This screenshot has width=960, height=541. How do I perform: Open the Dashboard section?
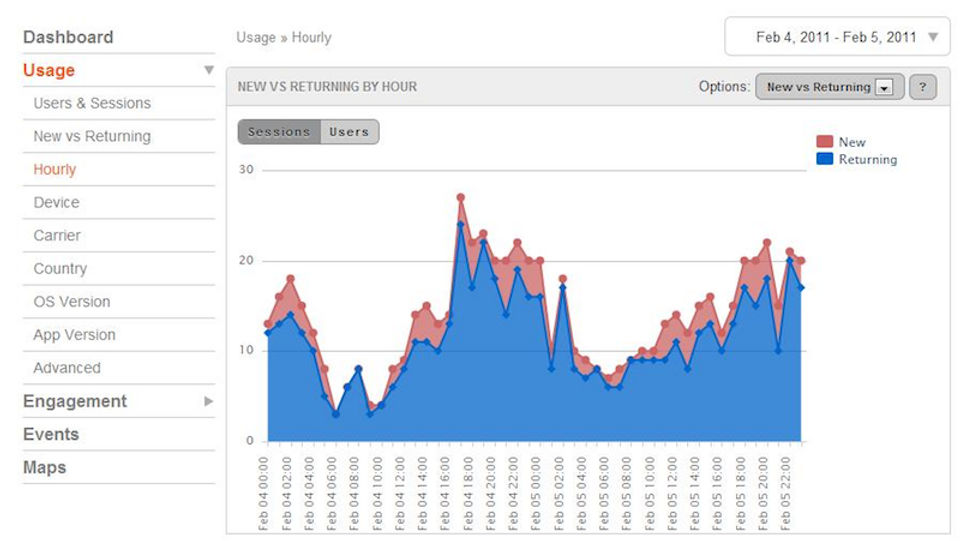pos(68,37)
